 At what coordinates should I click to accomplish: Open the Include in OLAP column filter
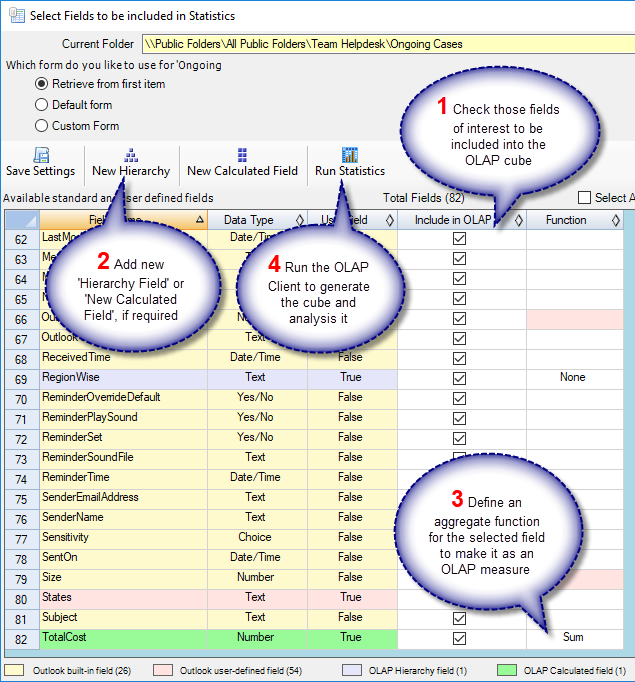[x=518, y=220]
